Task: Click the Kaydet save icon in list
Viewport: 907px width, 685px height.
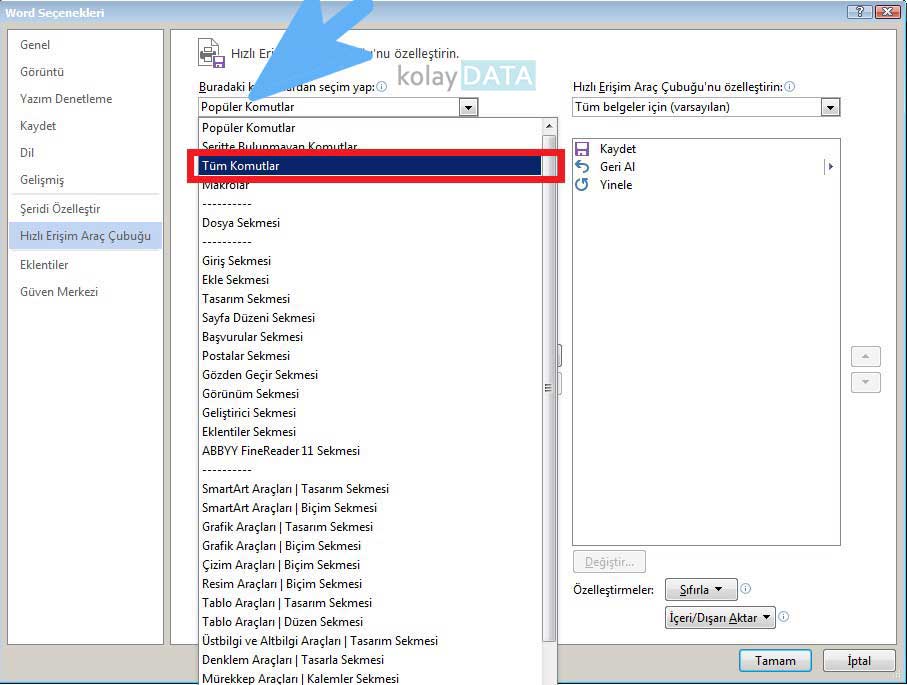Action: pyautogui.click(x=582, y=149)
